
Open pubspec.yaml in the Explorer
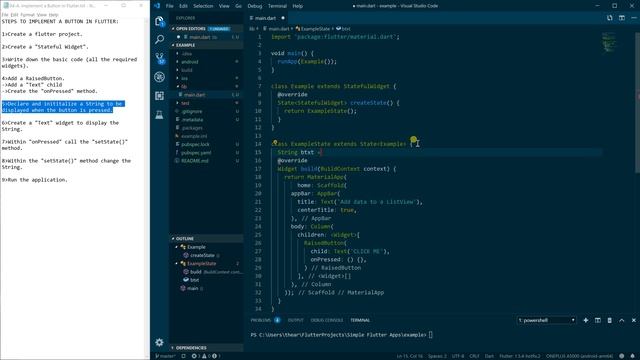pyautogui.click(x=196, y=153)
